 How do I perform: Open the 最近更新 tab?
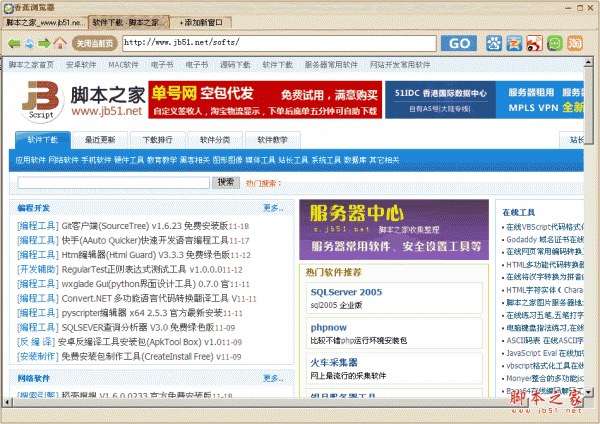pos(100,140)
